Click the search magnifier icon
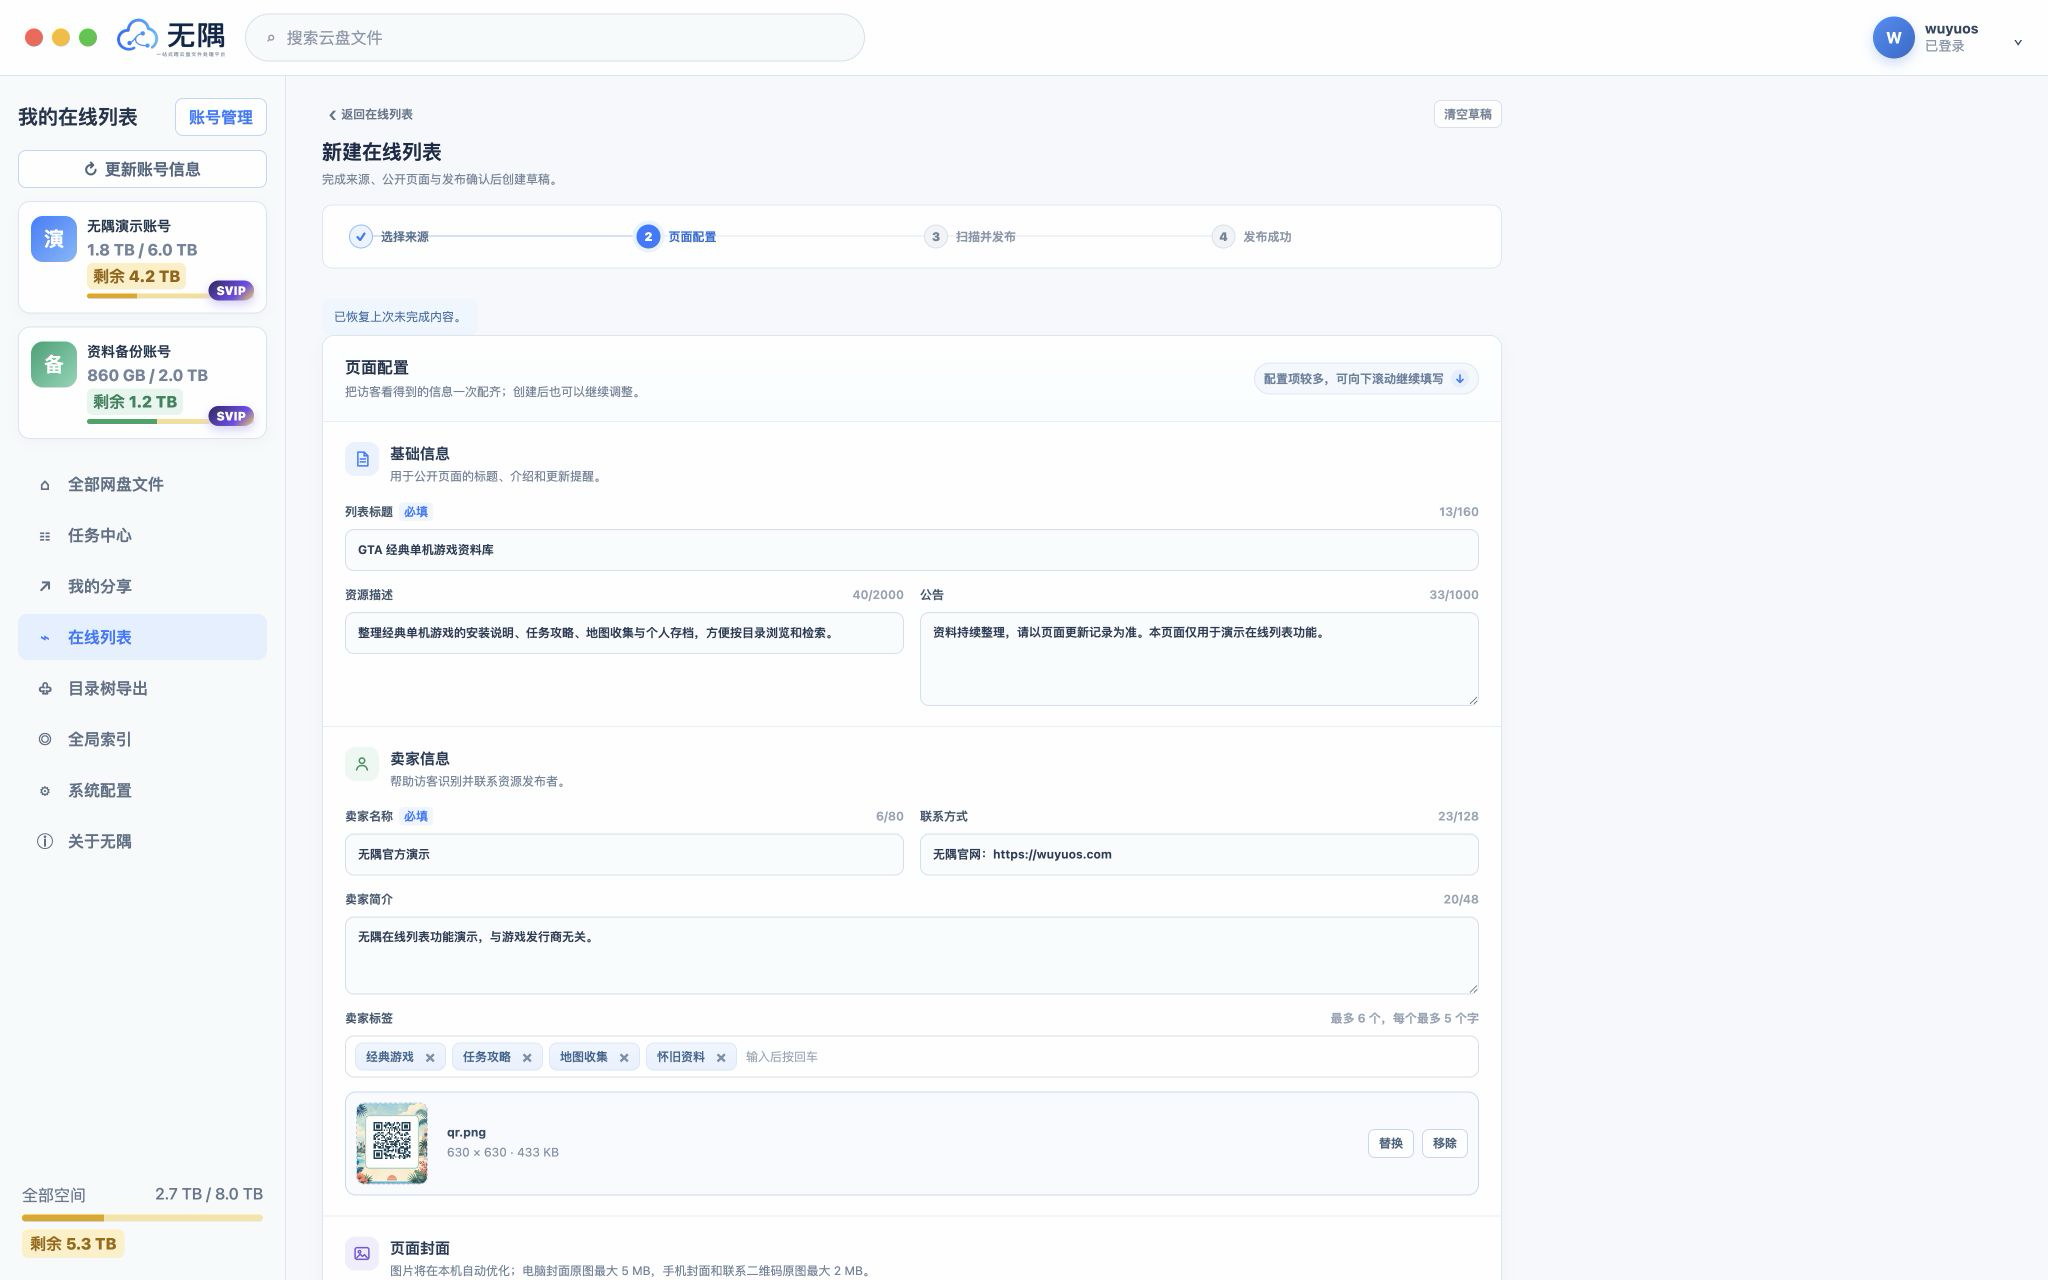This screenshot has height=1280, width=2048. (x=270, y=38)
